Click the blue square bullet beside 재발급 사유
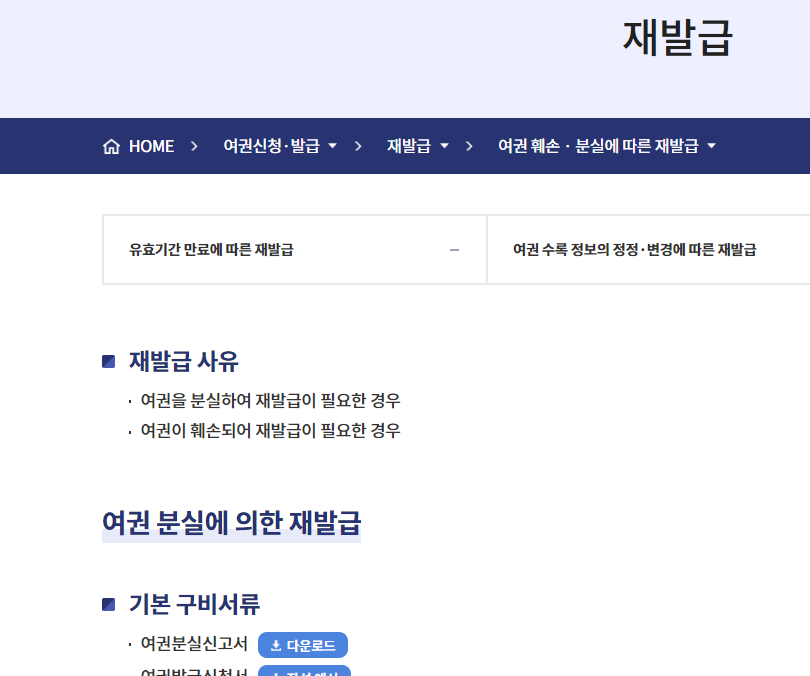The height and width of the screenshot is (676, 810). [x=109, y=361]
